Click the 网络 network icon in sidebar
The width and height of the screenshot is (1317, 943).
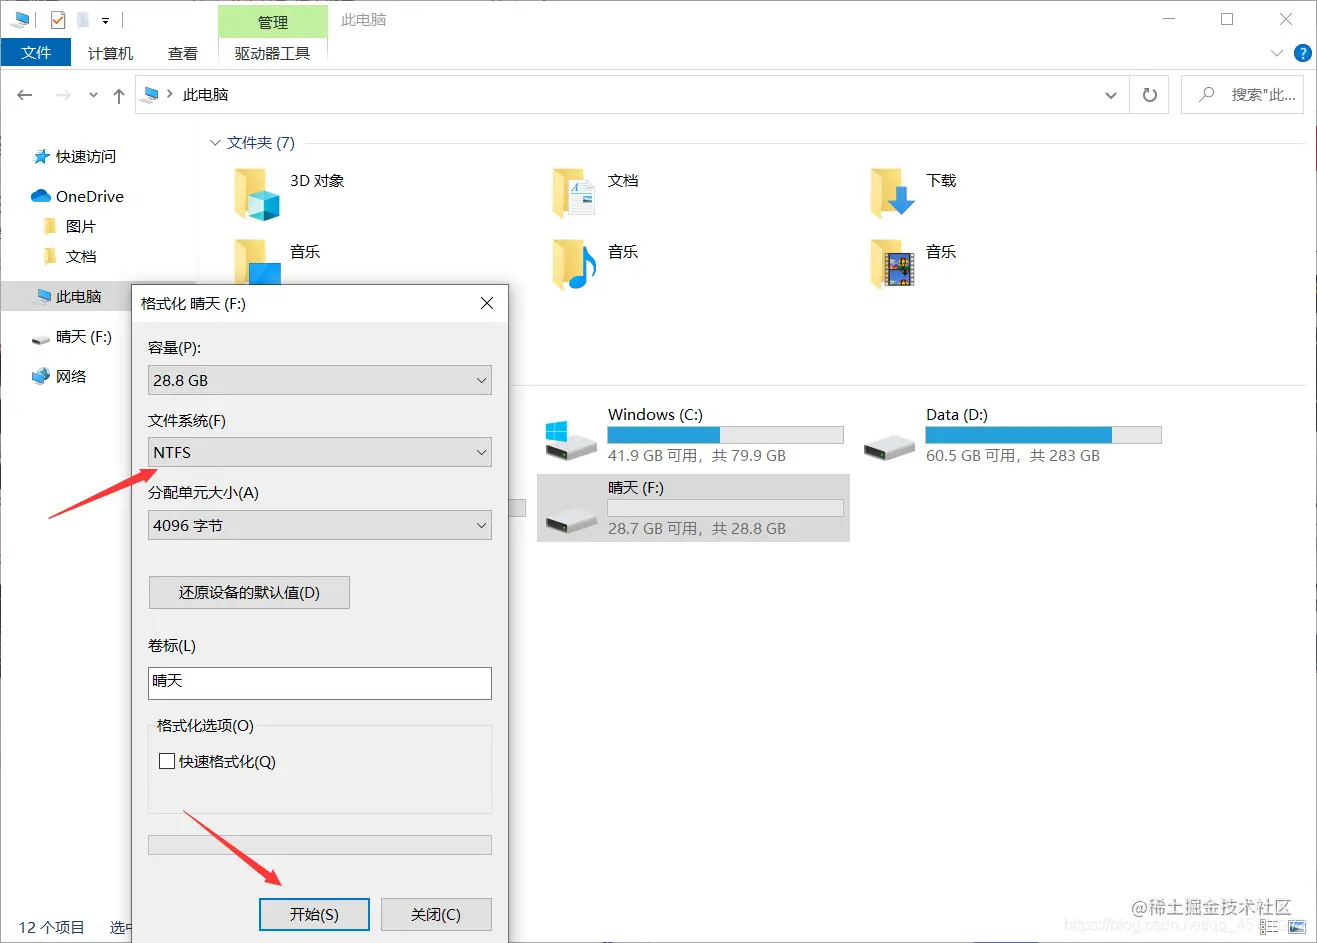tap(41, 376)
